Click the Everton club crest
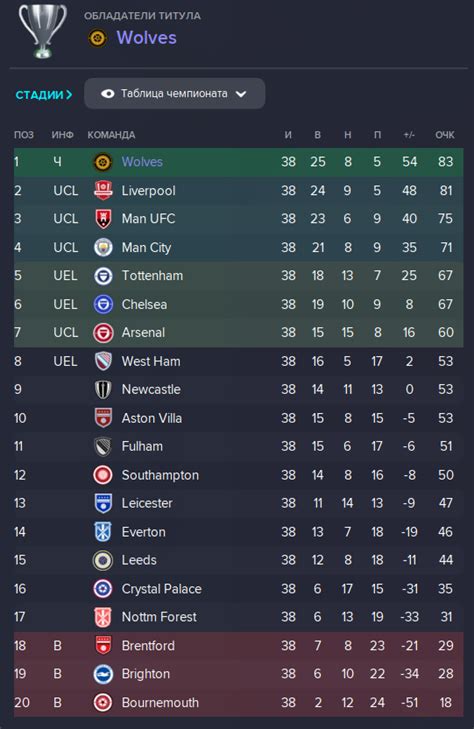 (x=103, y=532)
